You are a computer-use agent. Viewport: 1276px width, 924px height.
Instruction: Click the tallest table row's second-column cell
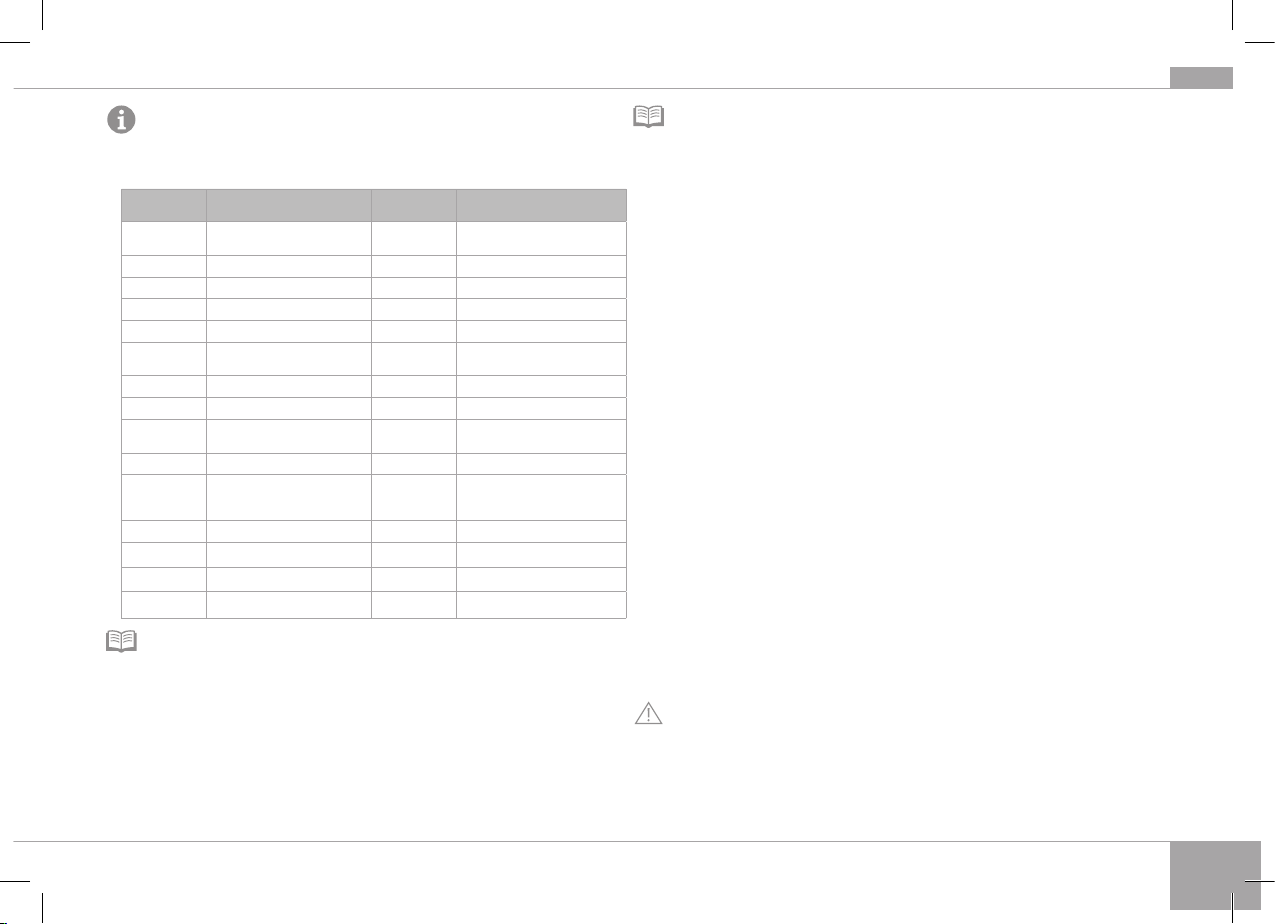[288, 496]
